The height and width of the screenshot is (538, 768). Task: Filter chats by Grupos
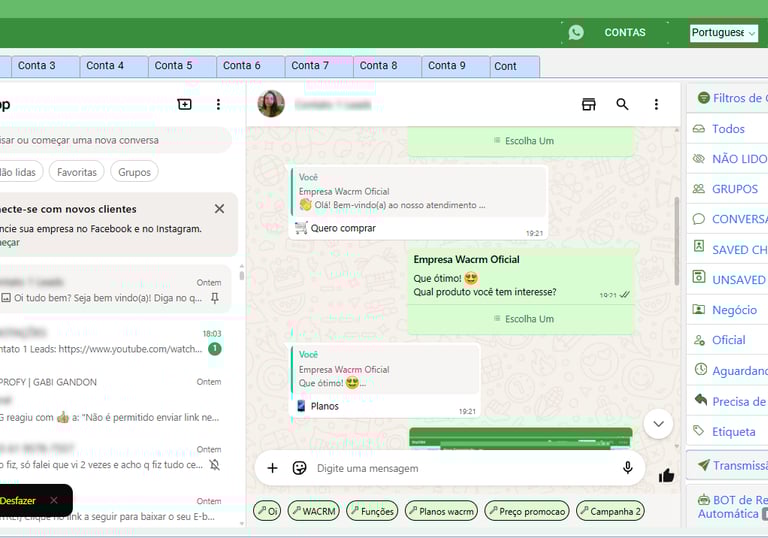(134, 172)
